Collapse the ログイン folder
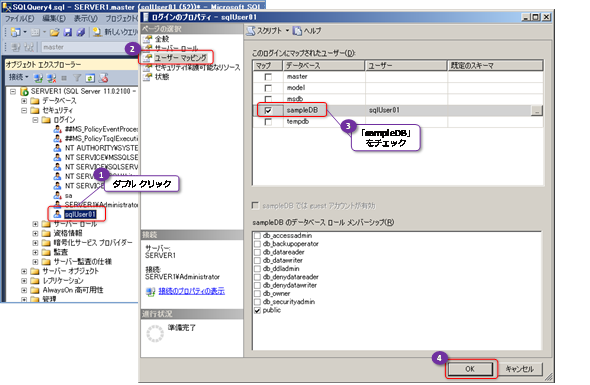The height and width of the screenshot is (385, 590). [35, 120]
